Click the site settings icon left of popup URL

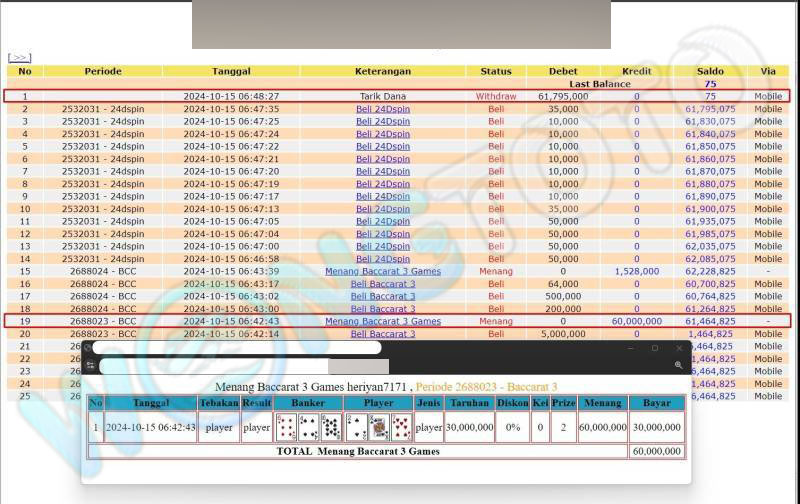click(90, 366)
